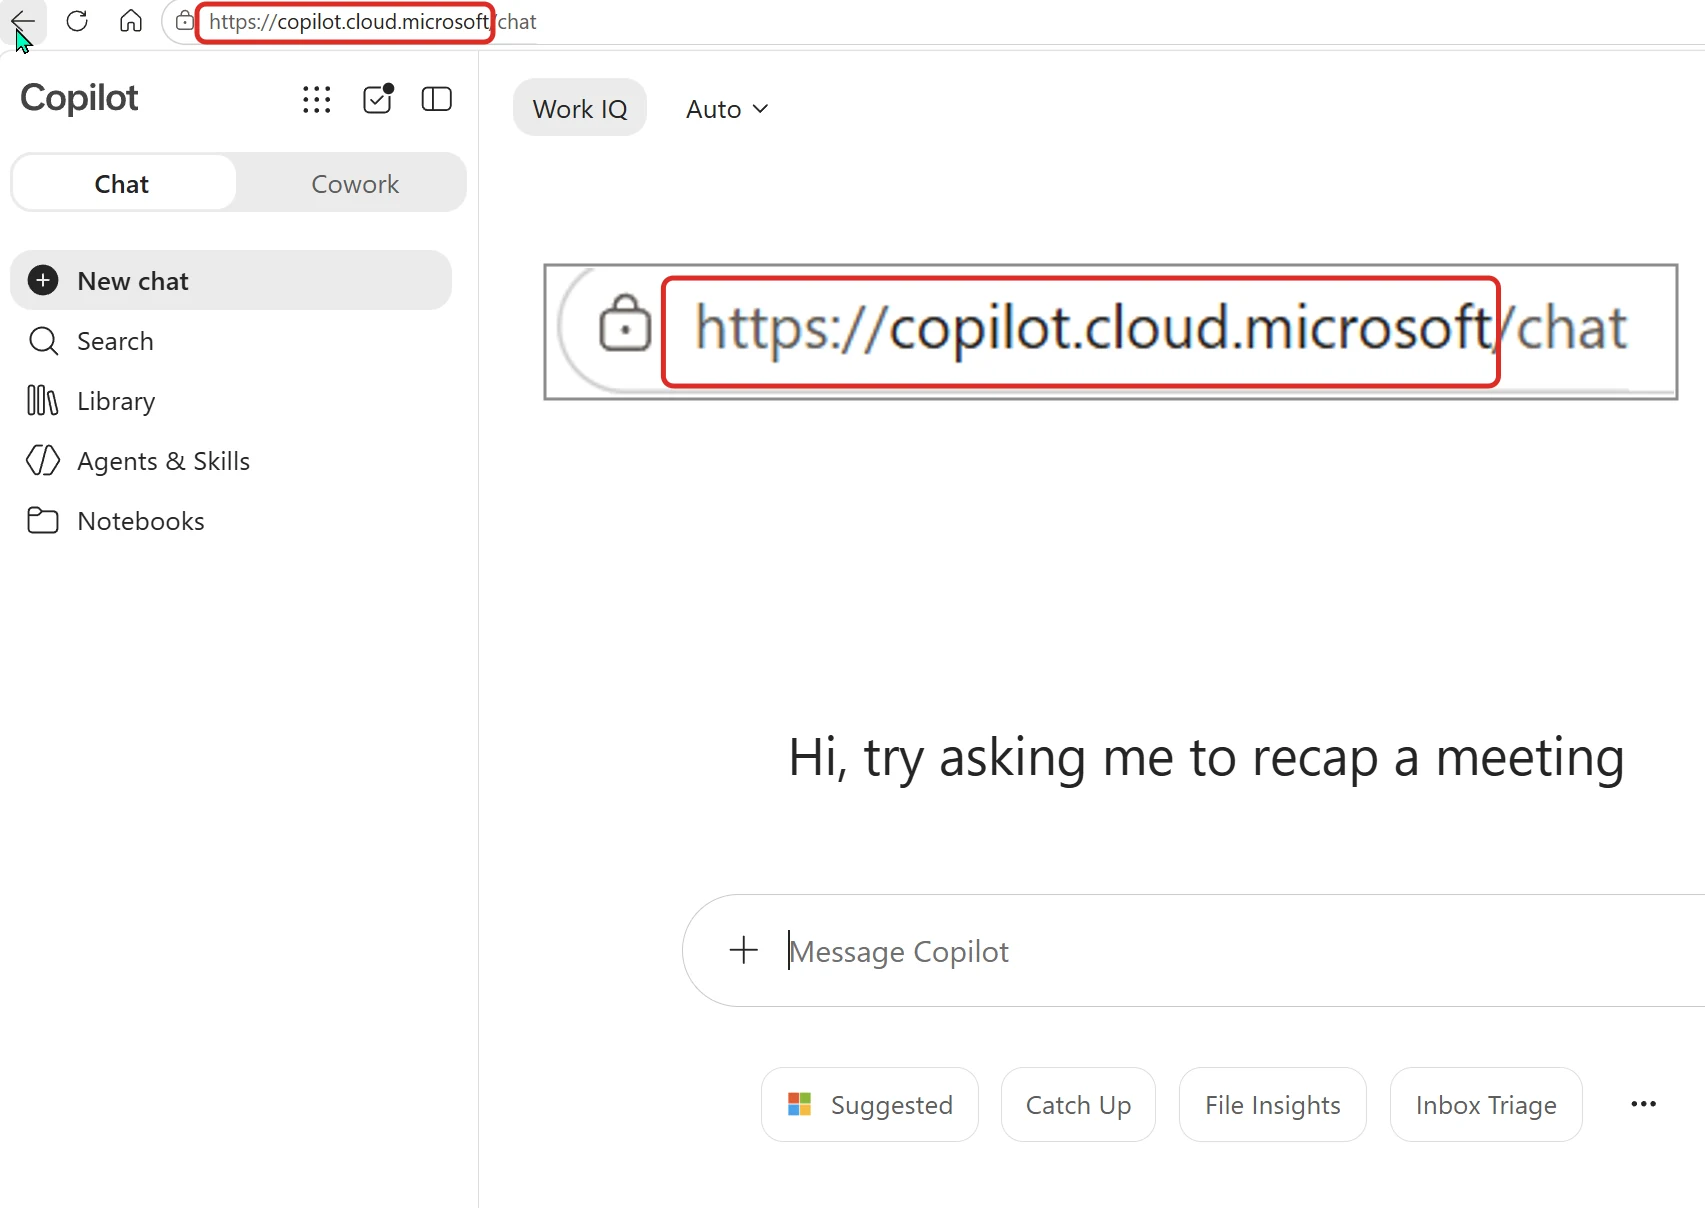Click the Notebooks folder icon
1705x1208 pixels.
coord(43,521)
